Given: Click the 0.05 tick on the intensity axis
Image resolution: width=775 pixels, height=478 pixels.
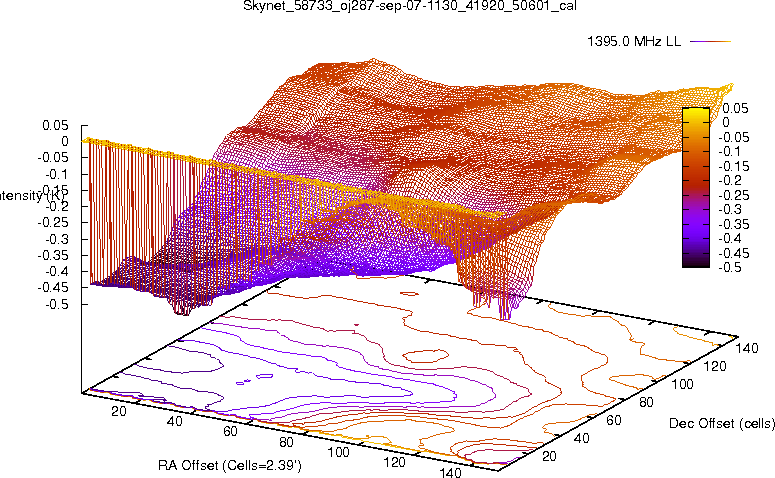Looking at the screenshot, I should (x=55, y=125).
